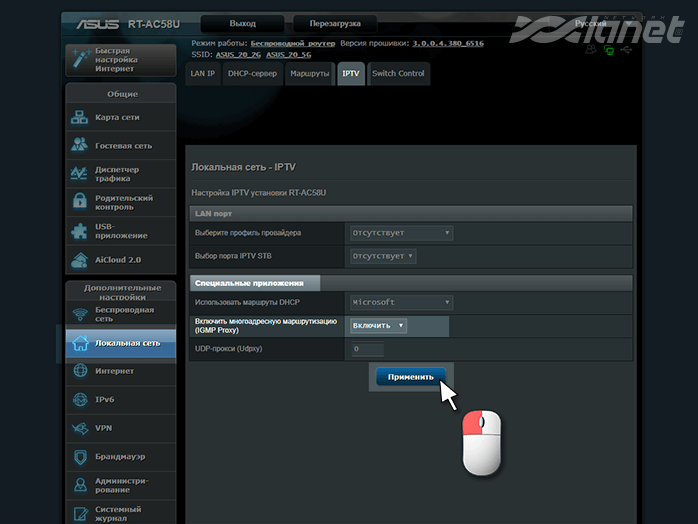
Task: Open the IPTV STB port dropdown
Action: click(x=382, y=256)
